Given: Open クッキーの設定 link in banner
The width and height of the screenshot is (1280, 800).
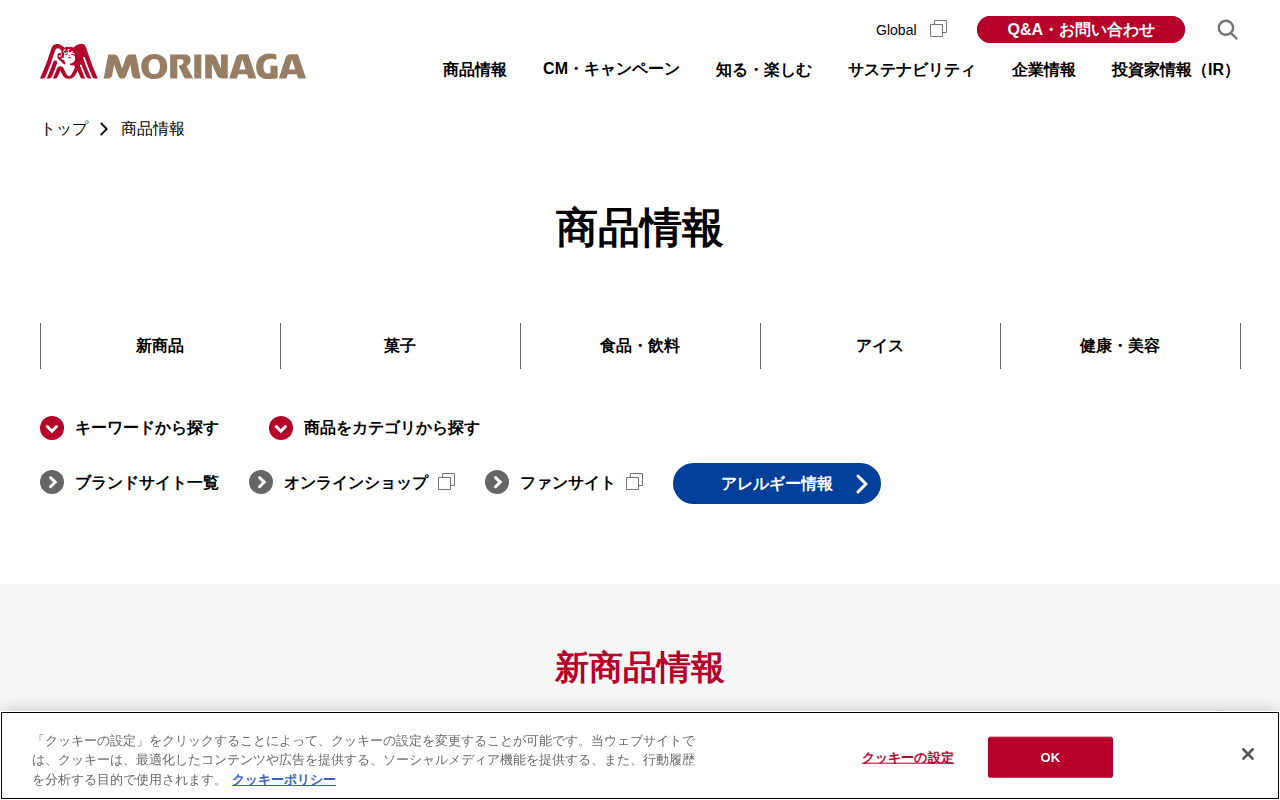Looking at the screenshot, I should tap(908, 758).
